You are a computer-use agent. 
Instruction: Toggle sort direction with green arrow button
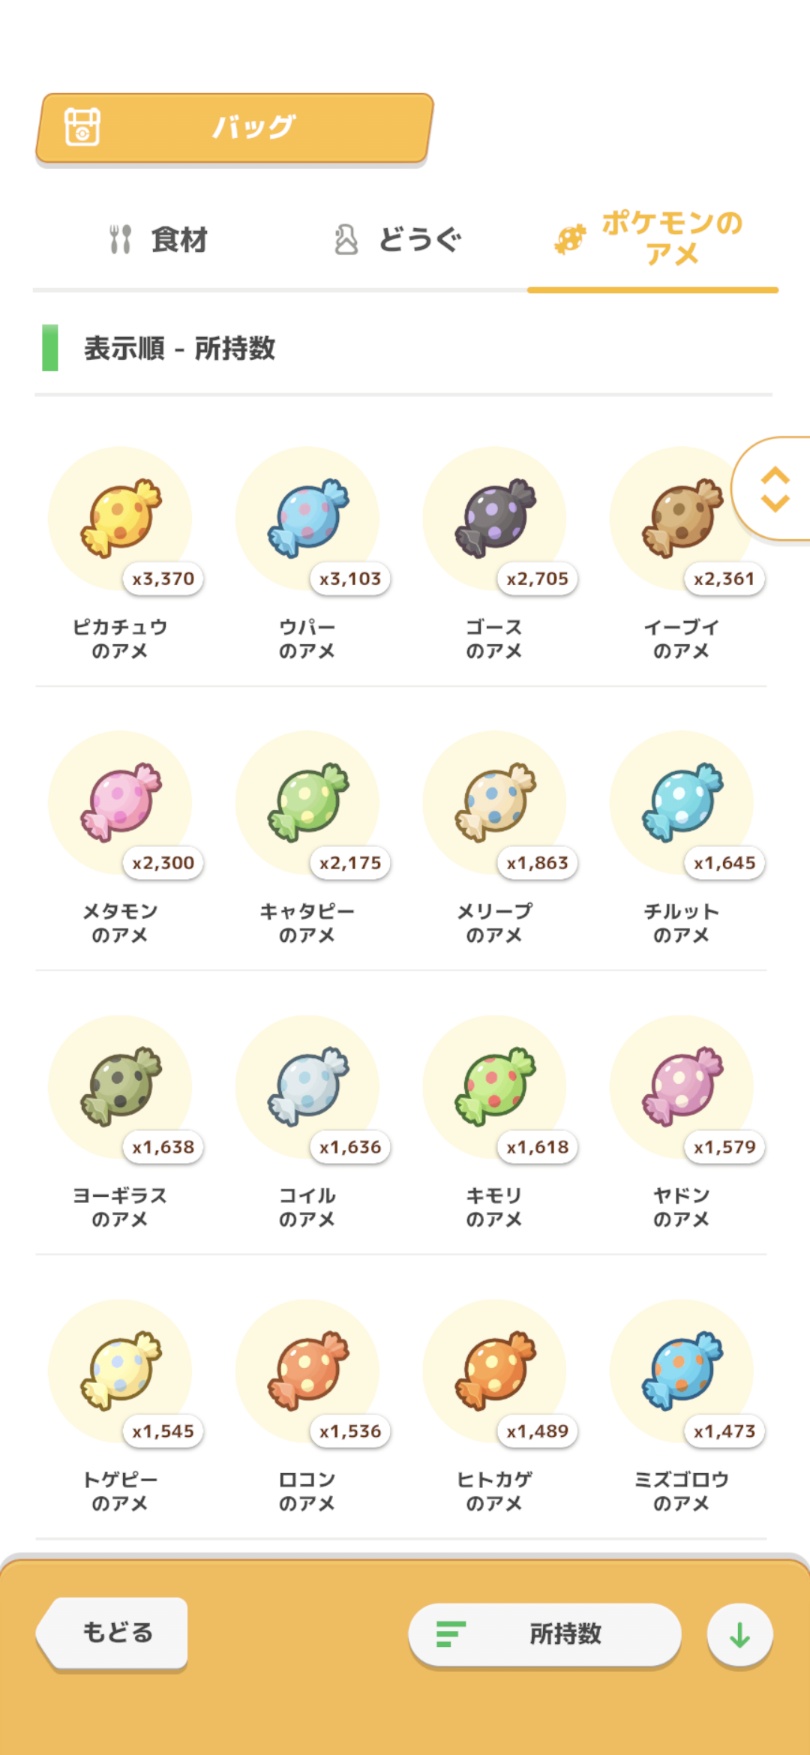coord(739,1635)
